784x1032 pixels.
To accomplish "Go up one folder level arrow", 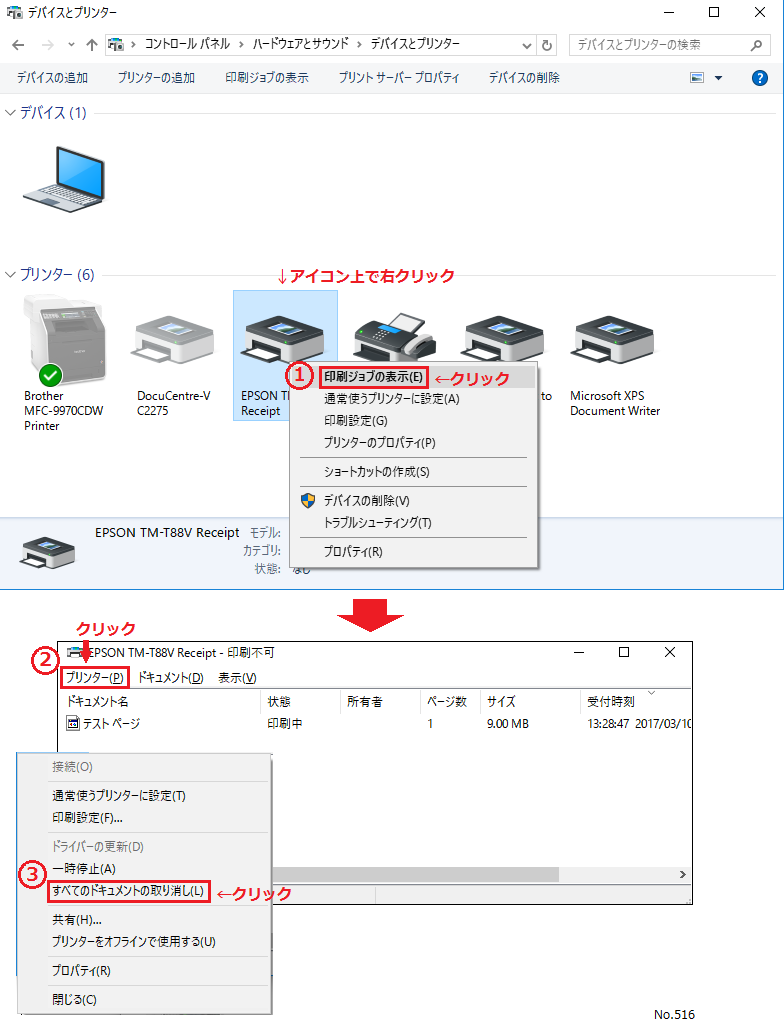I will [92, 45].
